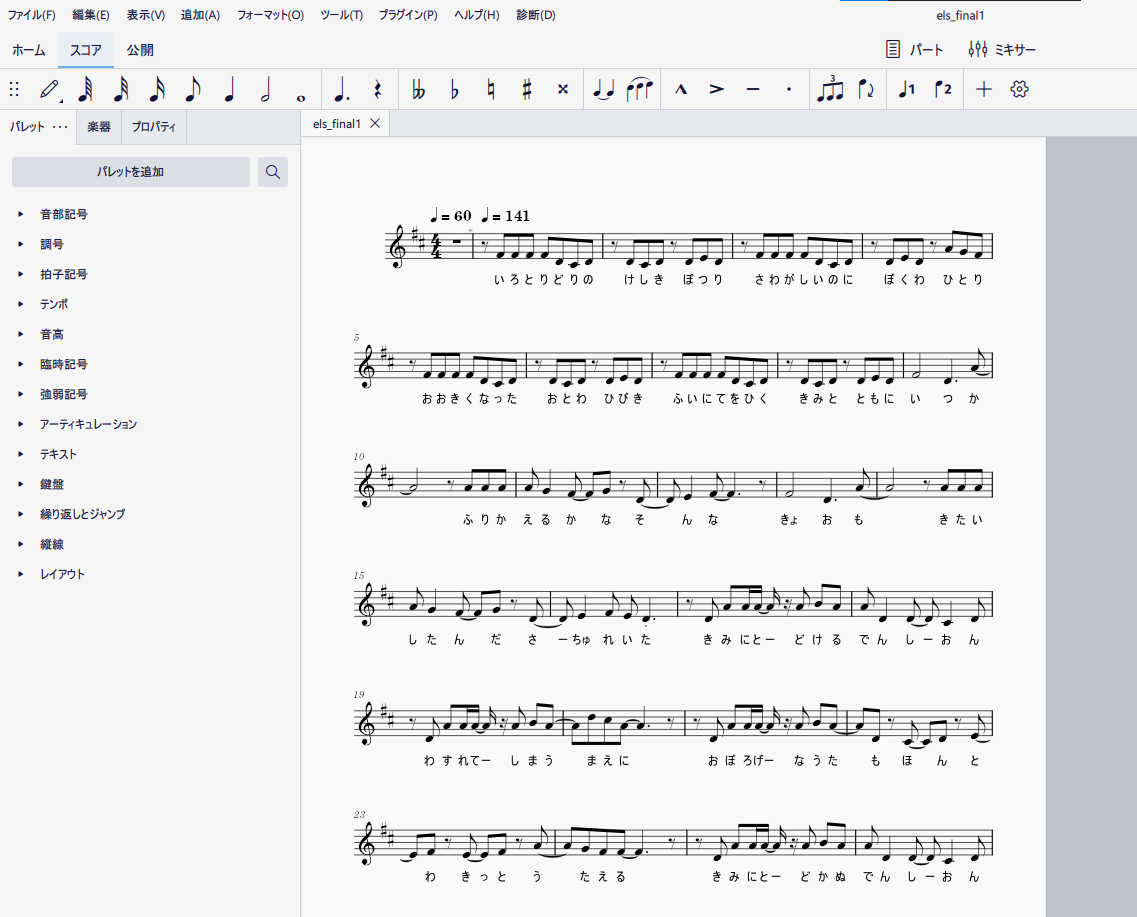Expand the 鍵盤 palette
This screenshot has height=917, width=1137.
pos(20,484)
